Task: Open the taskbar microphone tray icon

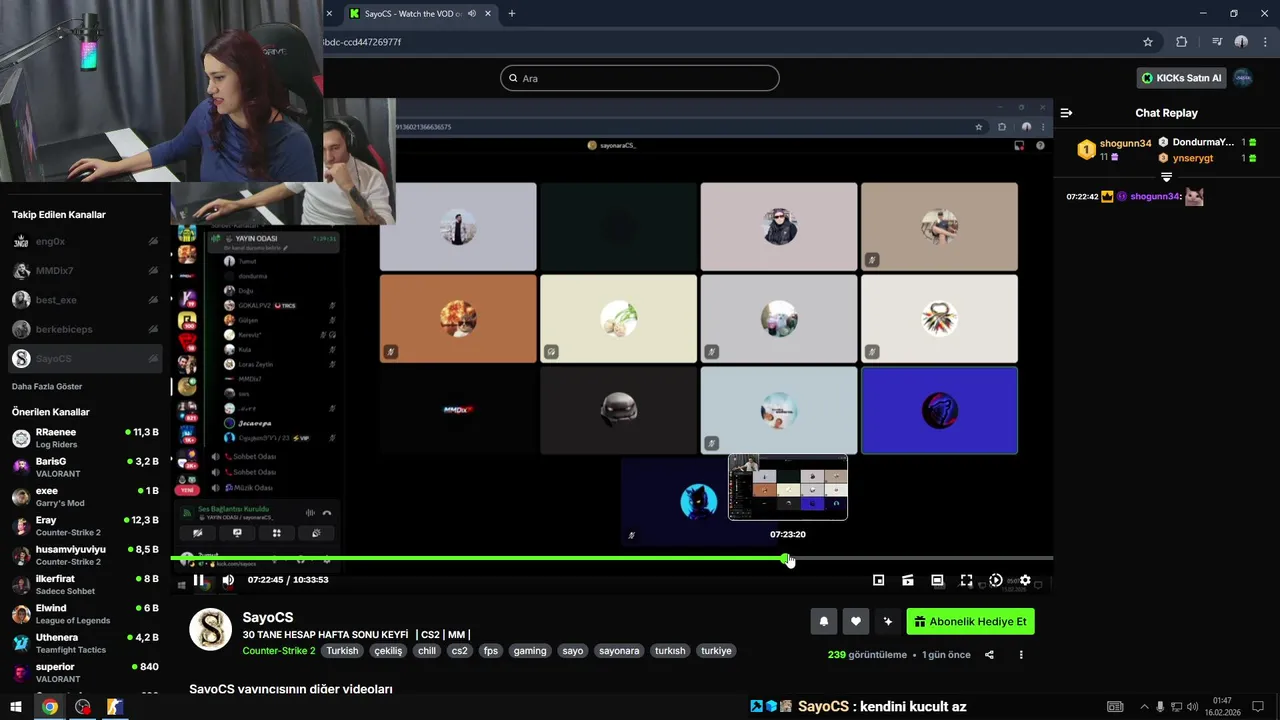Action: [x=1160, y=707]
